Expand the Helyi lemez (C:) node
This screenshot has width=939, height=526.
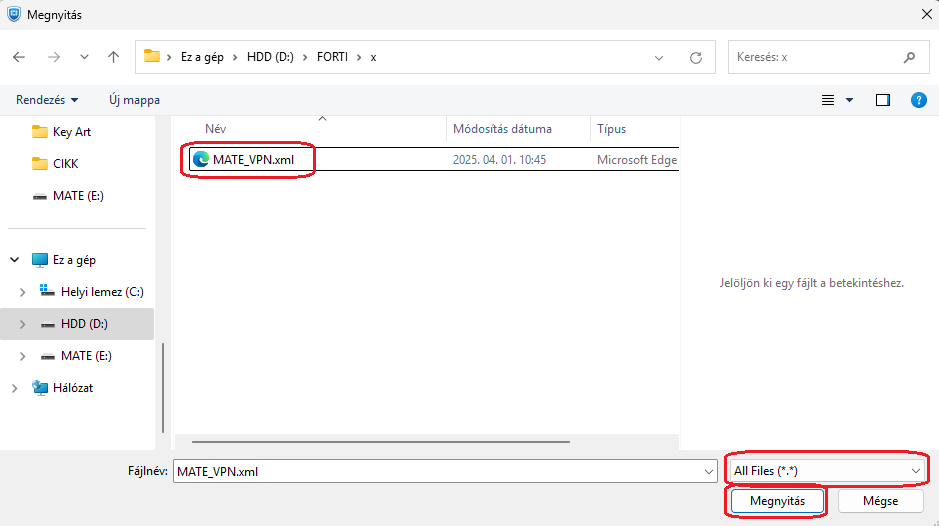23,292
